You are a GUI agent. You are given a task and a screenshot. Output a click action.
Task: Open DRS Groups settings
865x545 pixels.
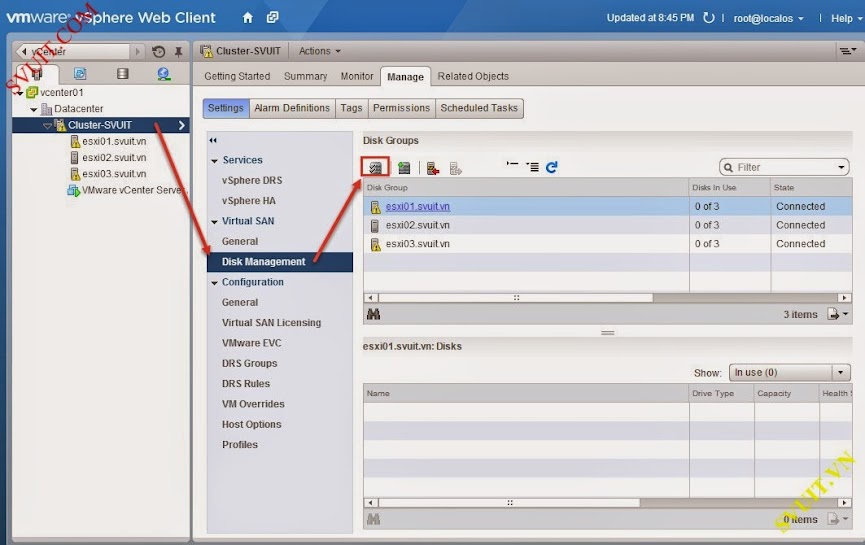pos(249,364)
